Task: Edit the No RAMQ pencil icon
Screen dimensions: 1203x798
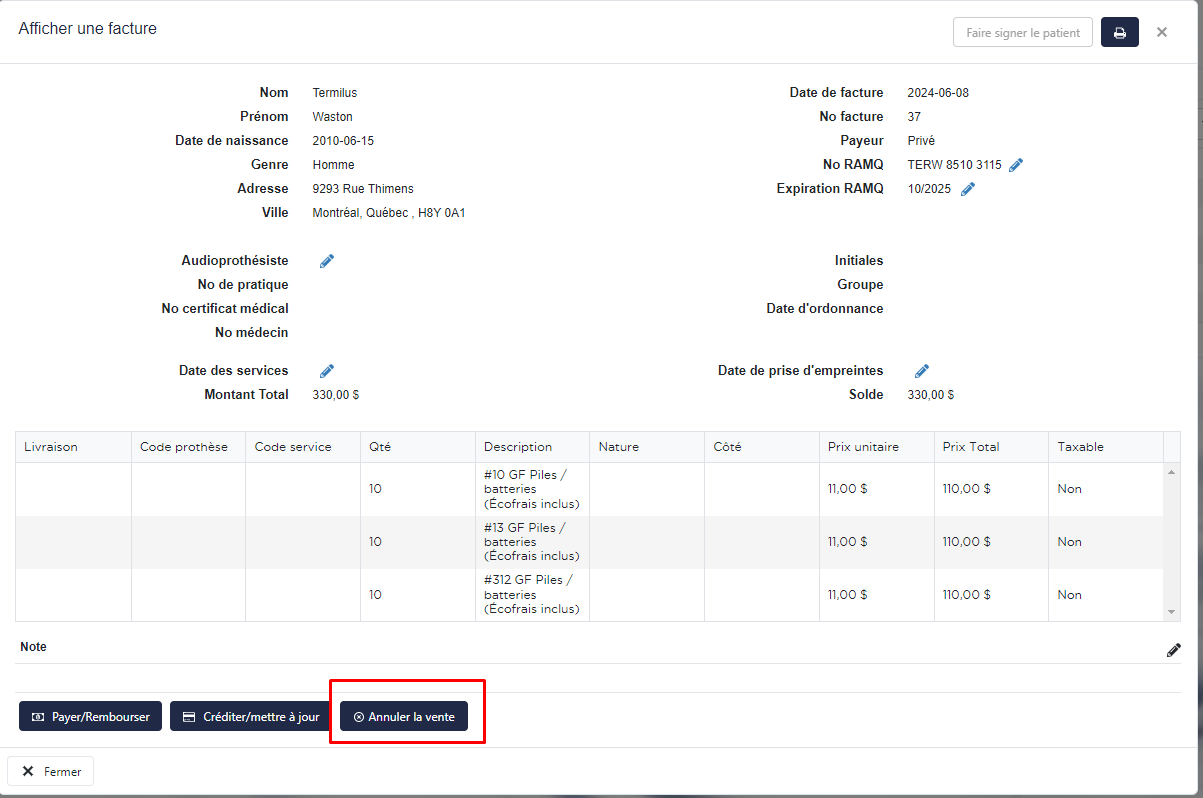Action: pyautogui.click(x=1016, y=165)
